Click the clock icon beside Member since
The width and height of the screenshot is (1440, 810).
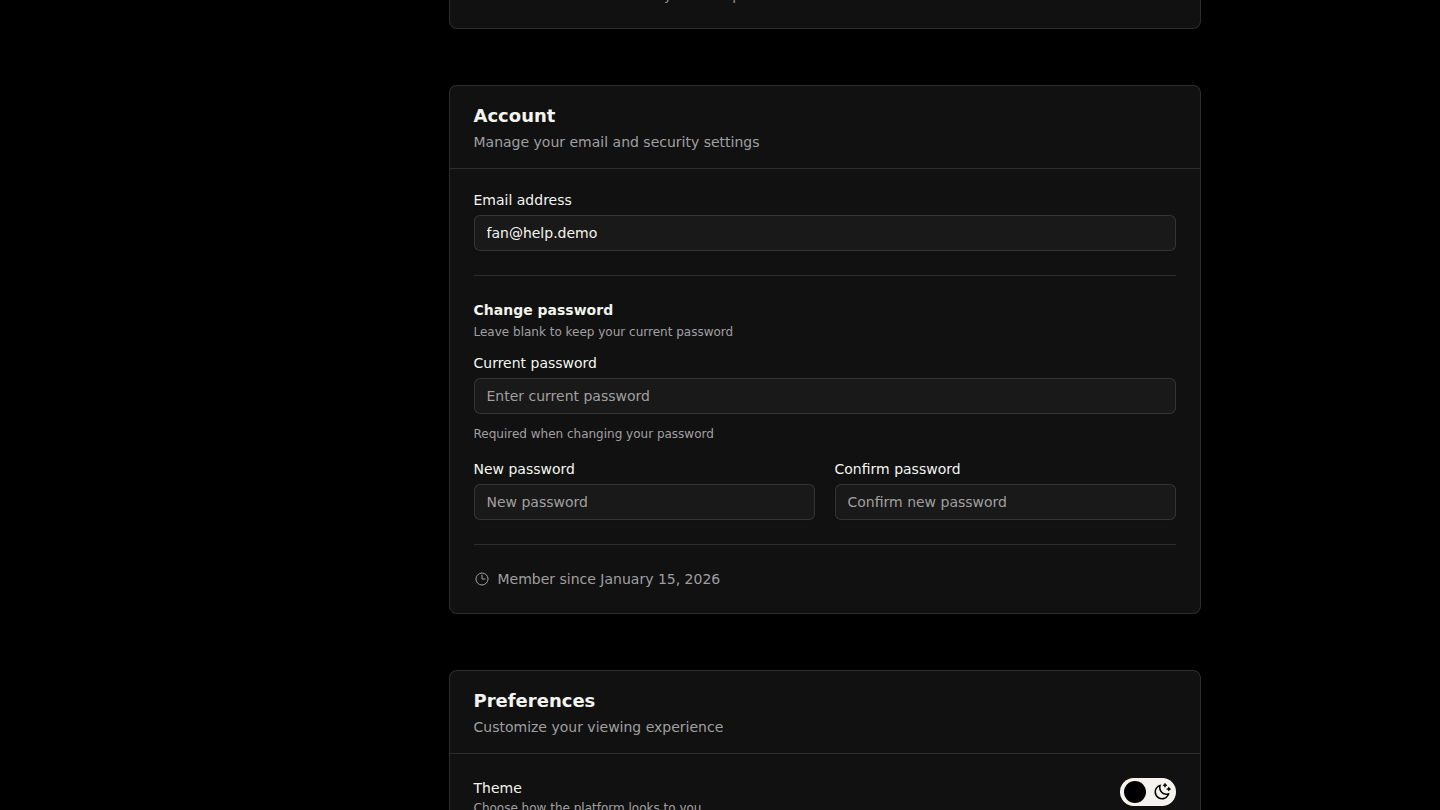(x=482, y=579)
